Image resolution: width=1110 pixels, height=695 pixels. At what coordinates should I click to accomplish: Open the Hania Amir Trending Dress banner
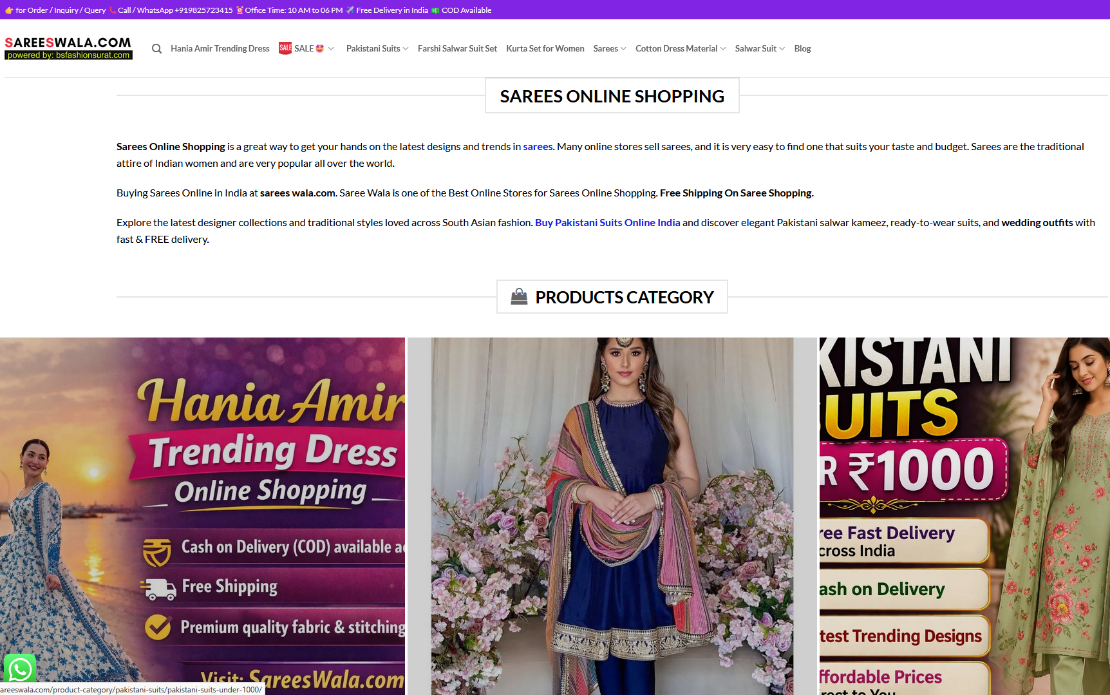[x=202, y=516]
